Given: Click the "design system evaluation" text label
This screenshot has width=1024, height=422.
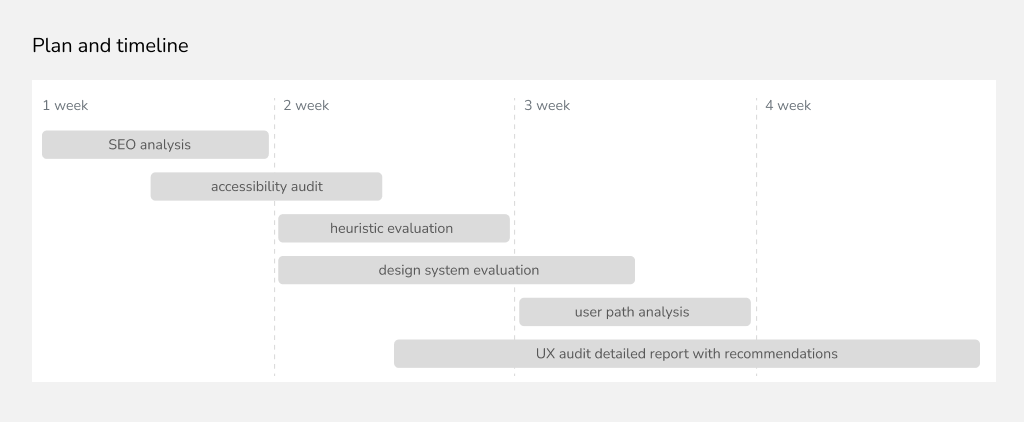Looking at the screenshot, I should tap(459, 271).
